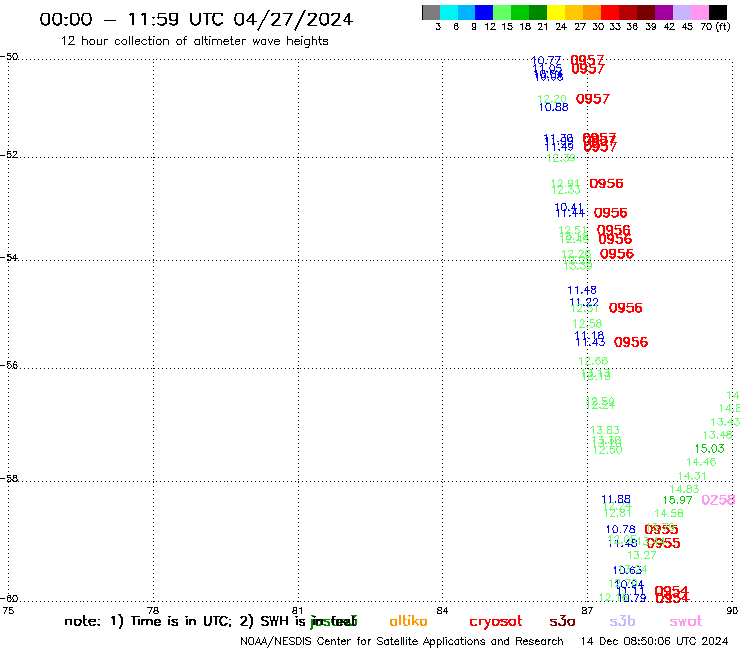Image resolution: width=740 pixels, height=650 pixels.
Task: Click the green wave height '14.31'
Action: tap(692, 476)
